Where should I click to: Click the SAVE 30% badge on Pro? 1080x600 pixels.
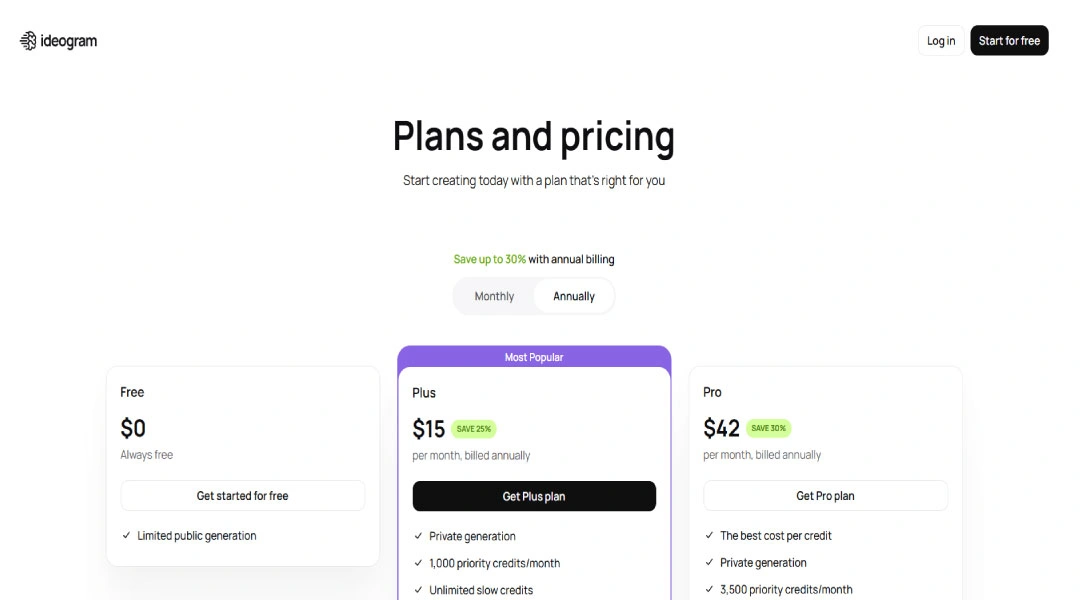[x=768, y=428]
